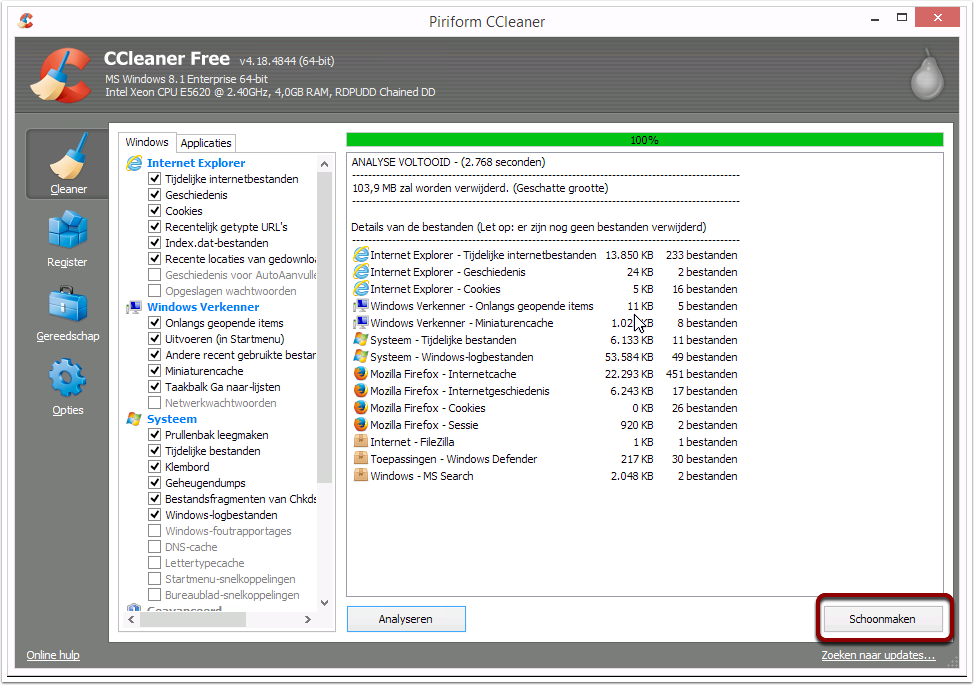Click the icon beside Onlangs geopende items result
The height and width of the screenshot is (685, 974).
tap(361, 306)
